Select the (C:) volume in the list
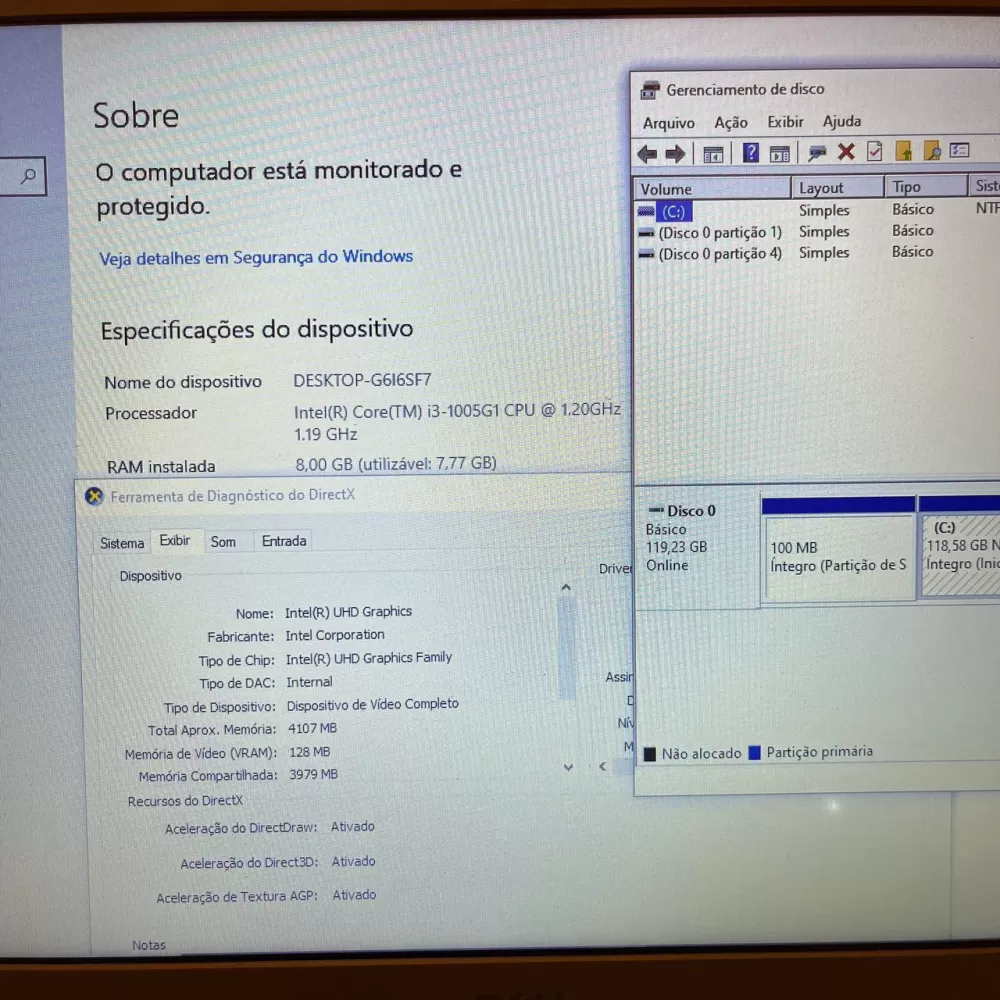This screenshot has width=1000, height=1000. (674, 212)
